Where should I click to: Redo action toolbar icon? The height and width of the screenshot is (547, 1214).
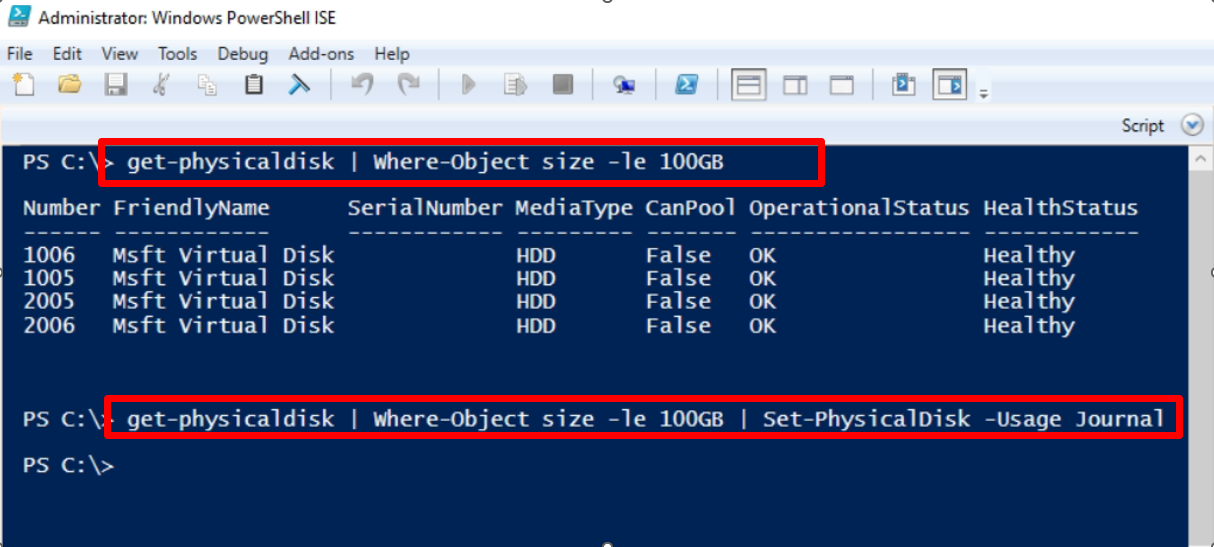coord(408,85)
